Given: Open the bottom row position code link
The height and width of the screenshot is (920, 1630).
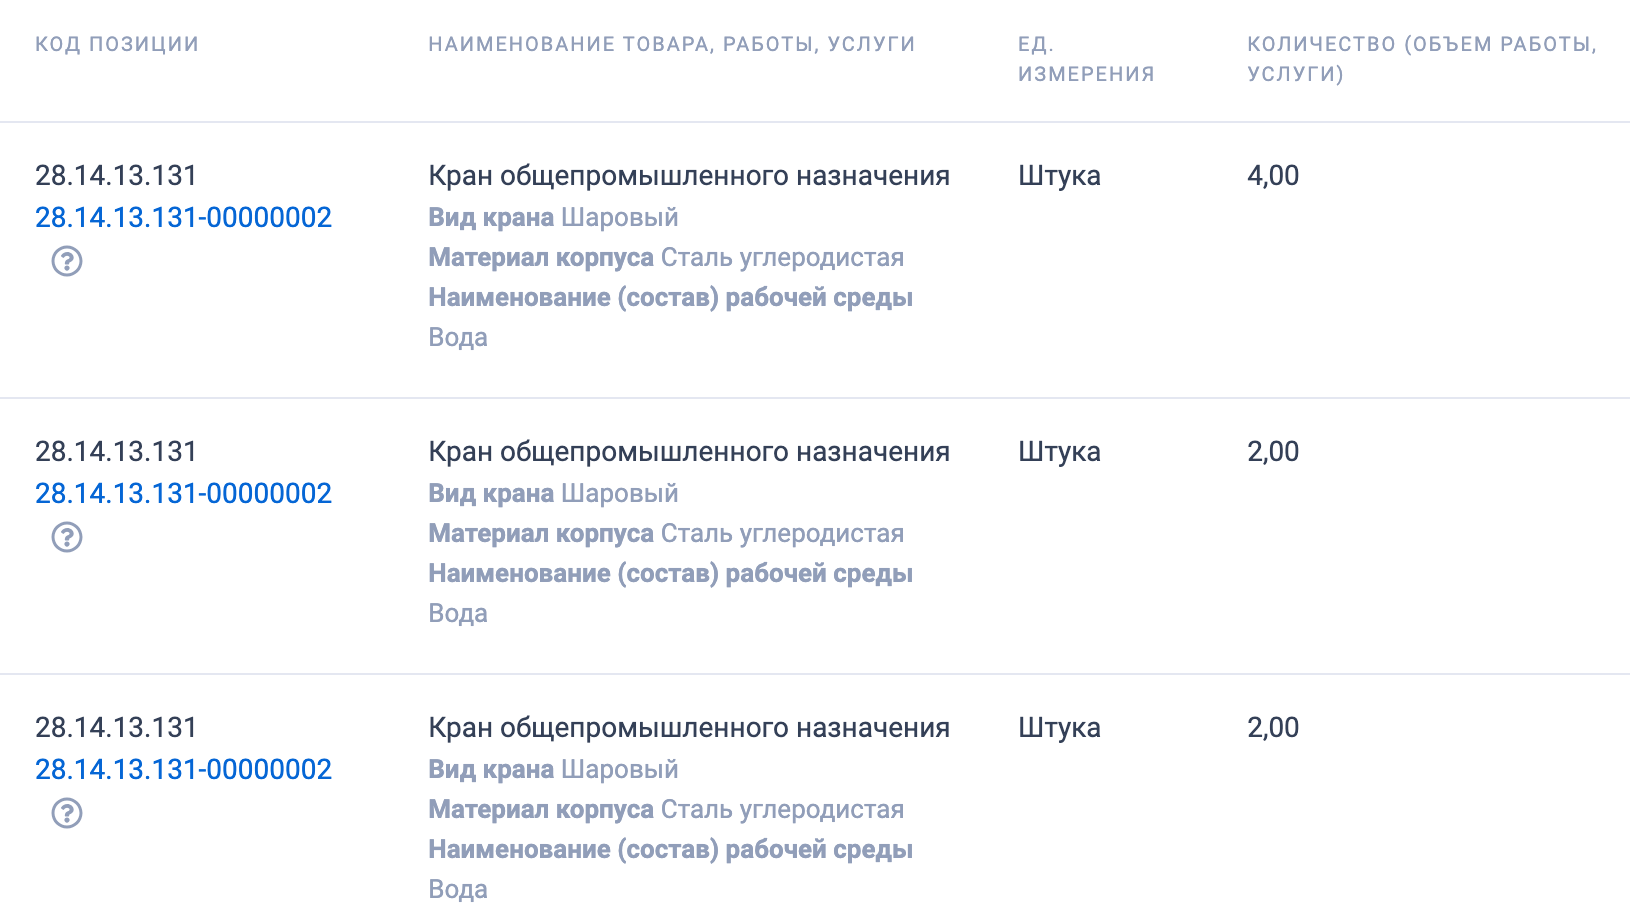Looking at the screenshot, I should pyautogui.click(x=184, y=769).
